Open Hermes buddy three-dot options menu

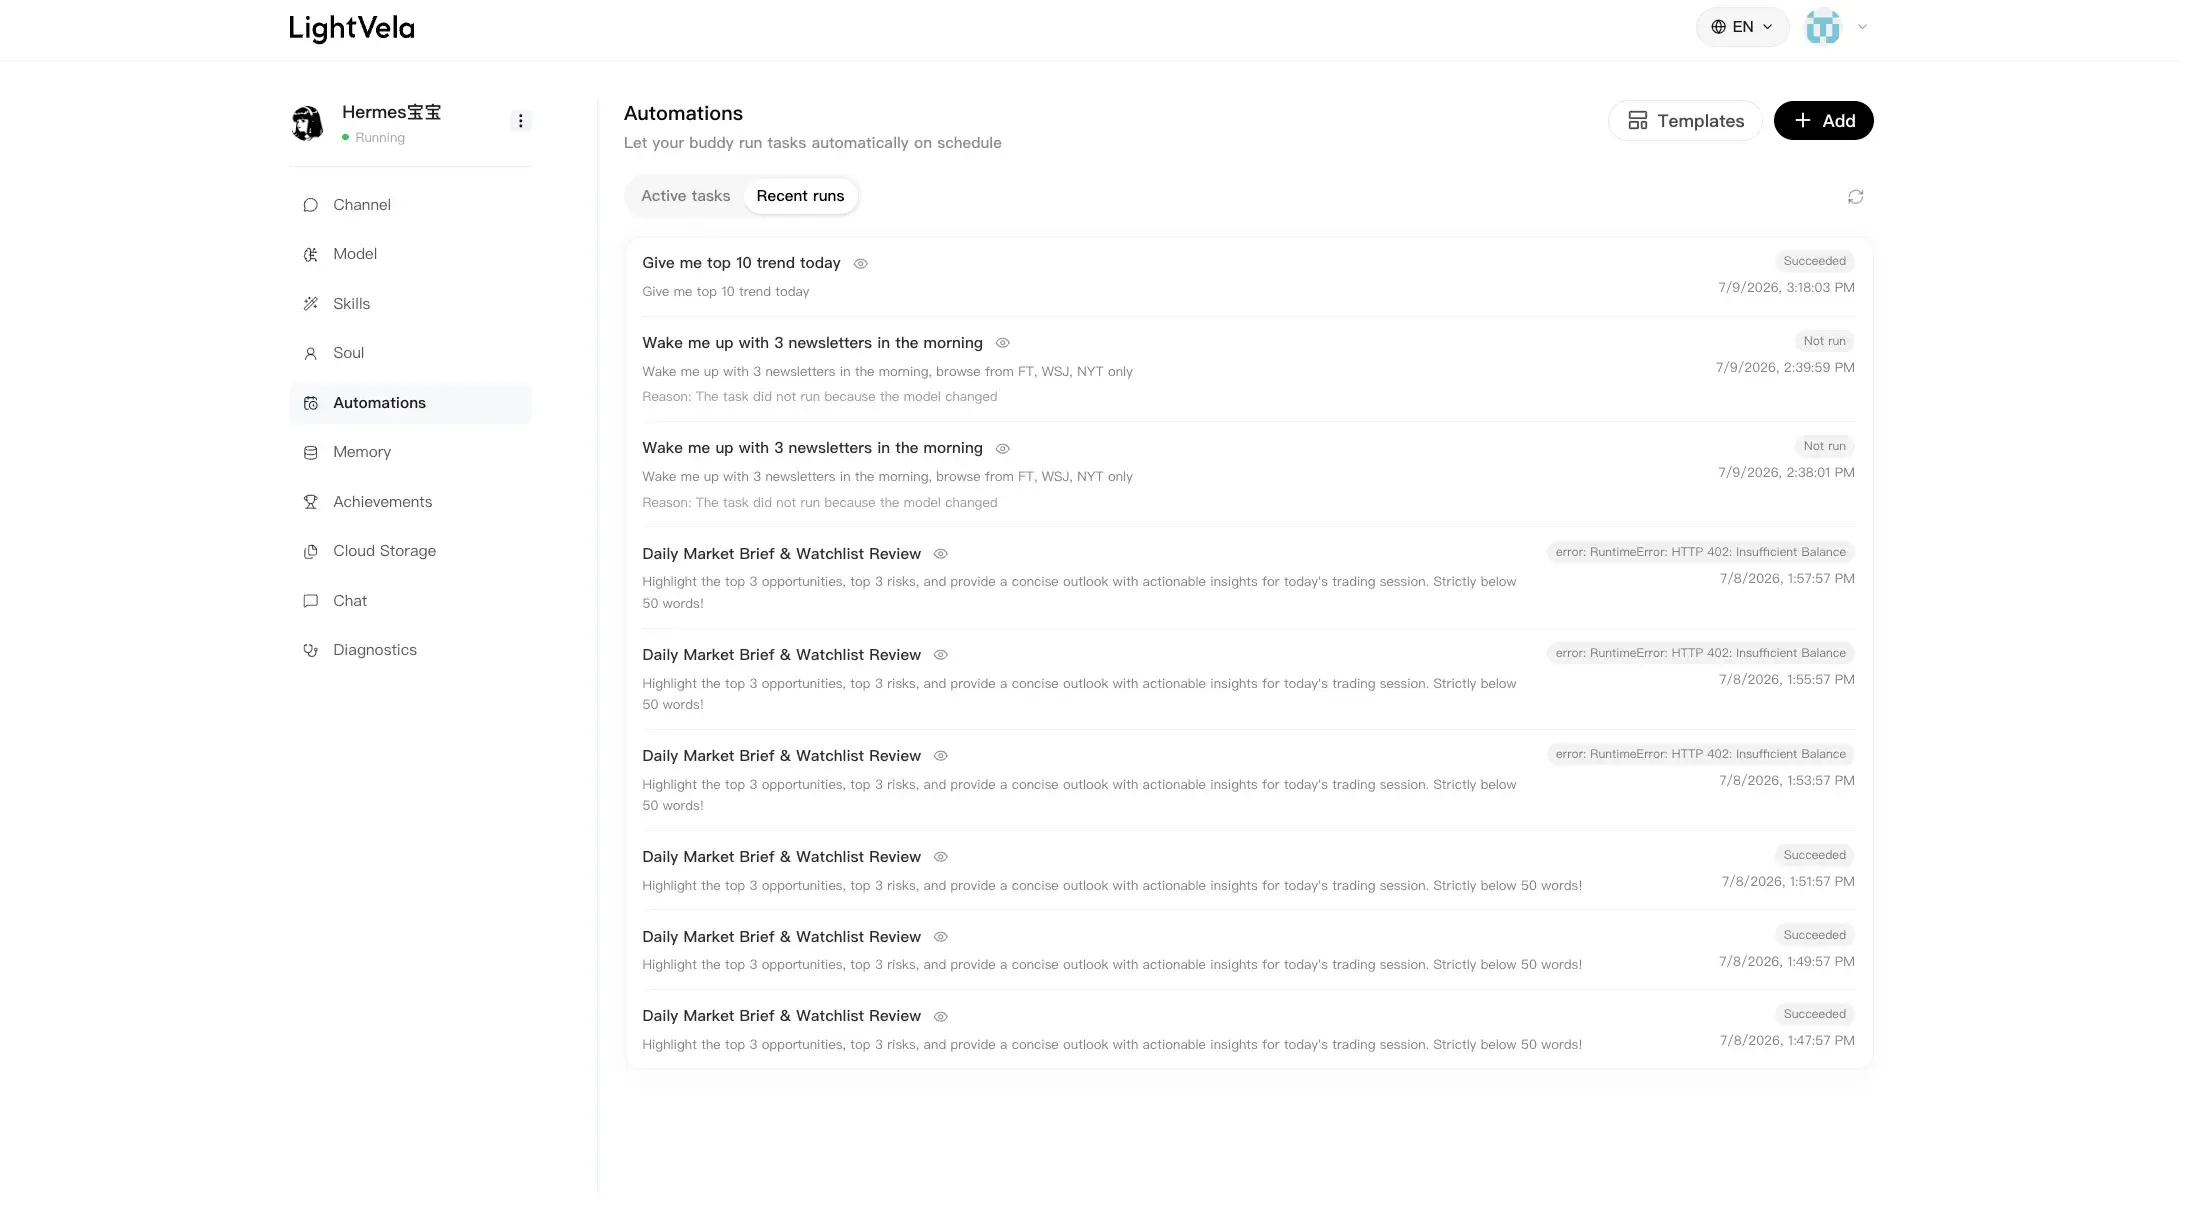(520, 121)
